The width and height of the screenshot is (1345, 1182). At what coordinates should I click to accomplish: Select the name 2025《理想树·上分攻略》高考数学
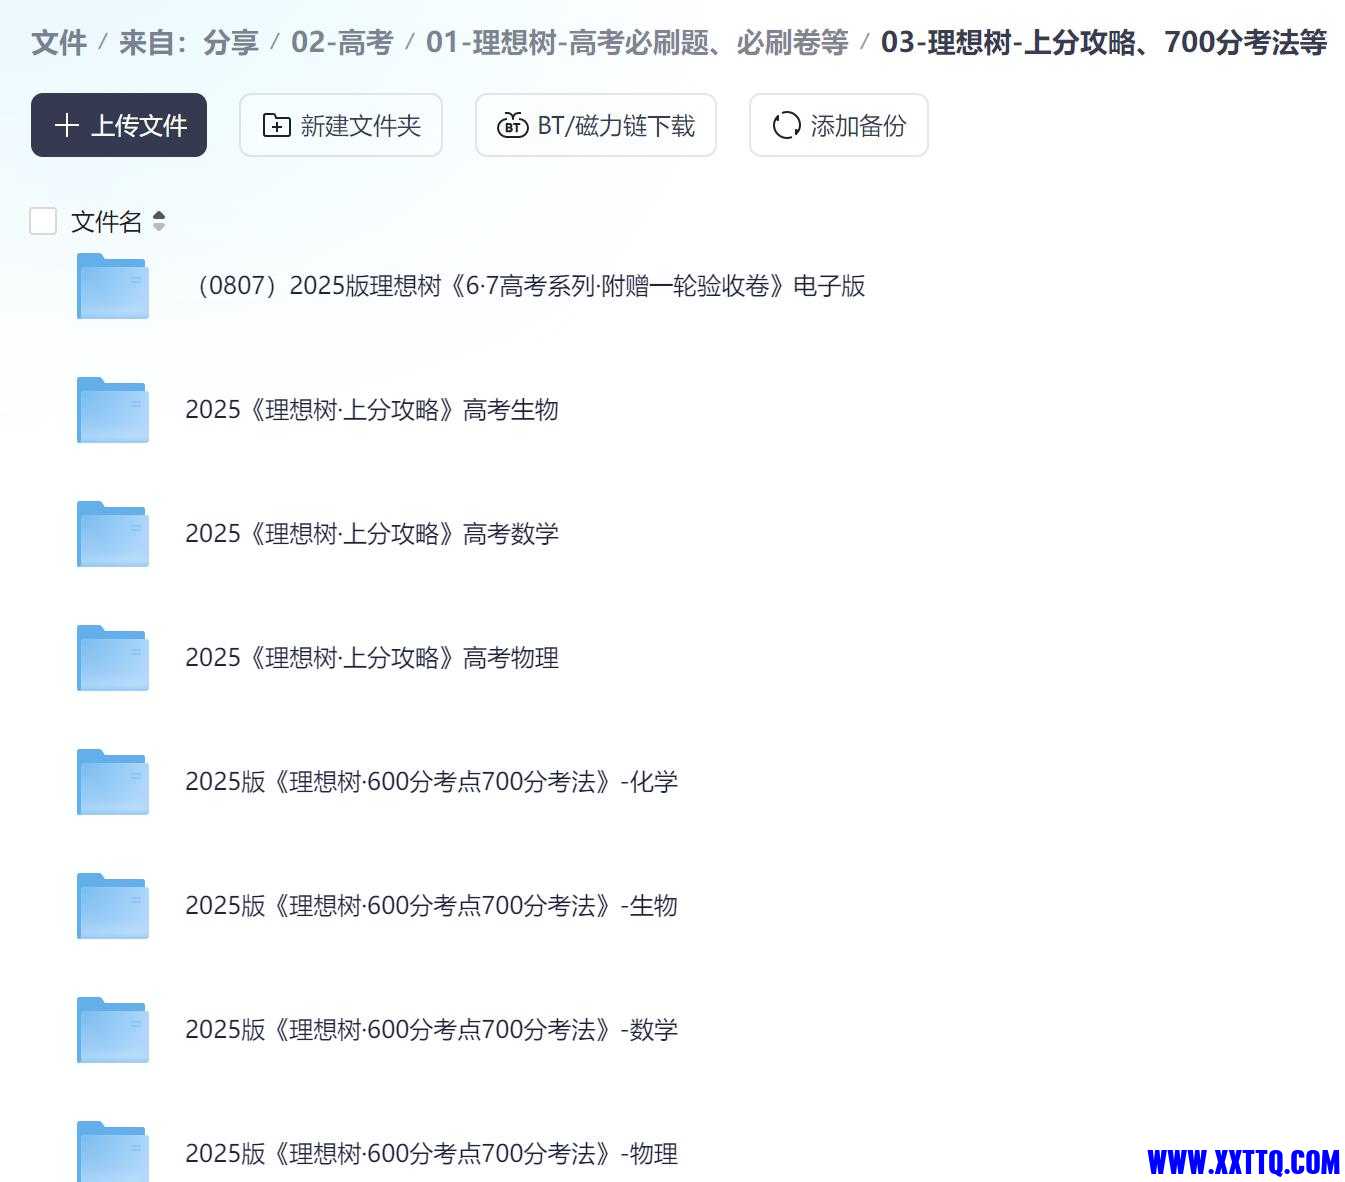372,534
